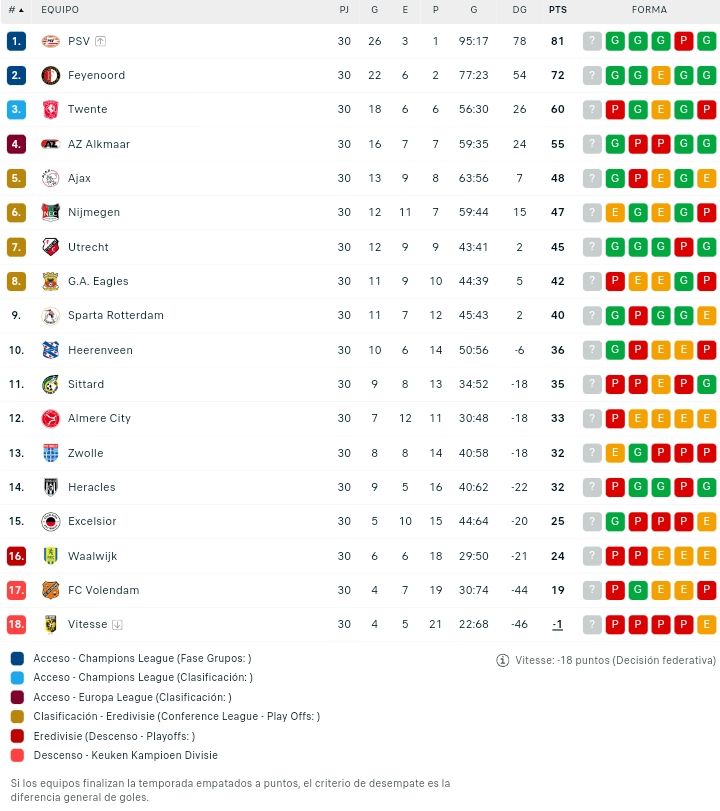
Task: Click the EQUIPO column header
Action: tap(60, 9)
